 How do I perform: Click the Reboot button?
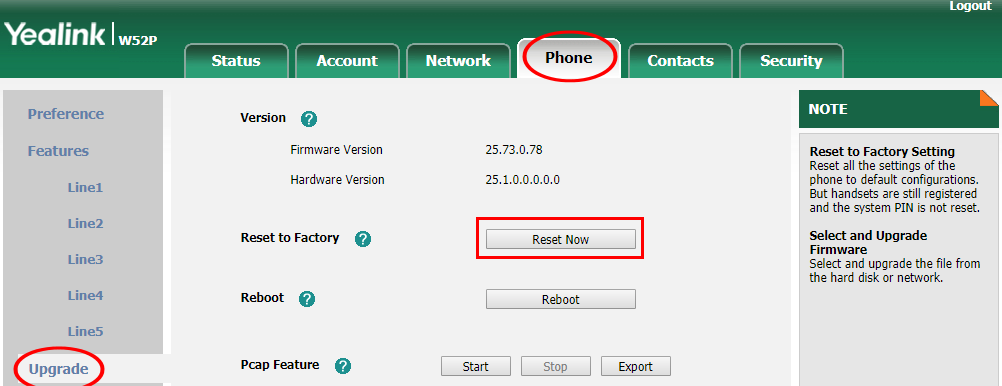pos(560,299)
